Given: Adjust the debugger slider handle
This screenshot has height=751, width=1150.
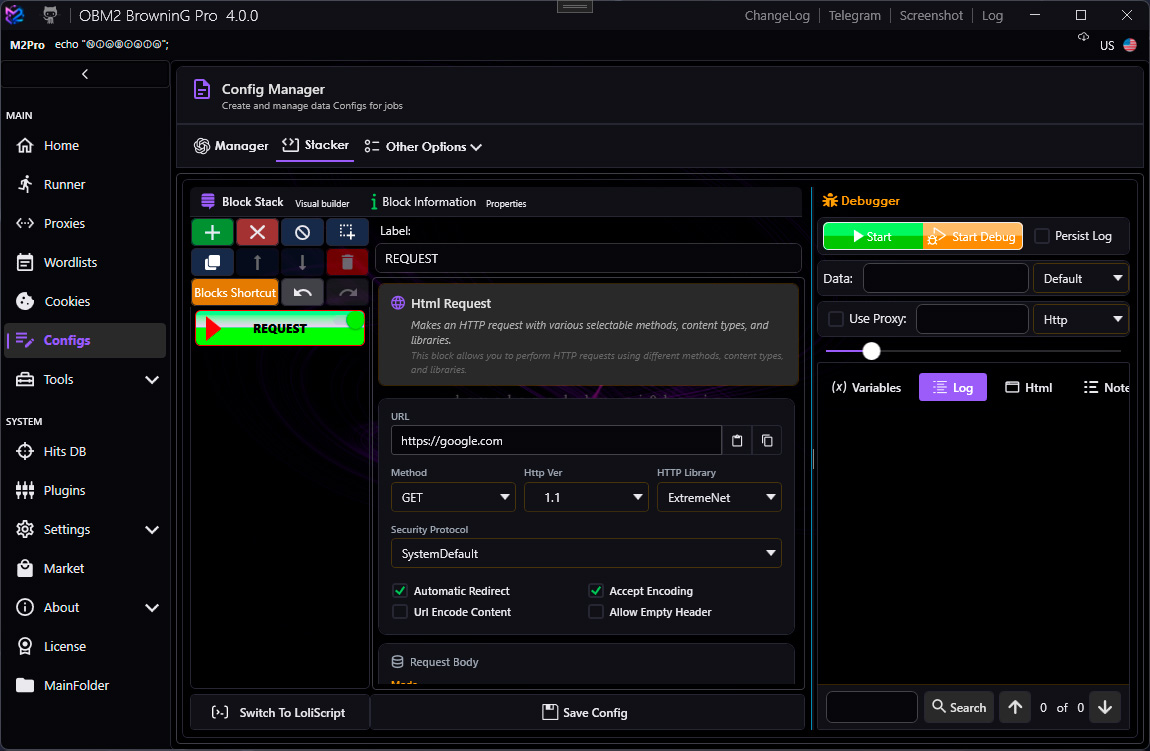Looking at the screenshot, I should [871, 351].
